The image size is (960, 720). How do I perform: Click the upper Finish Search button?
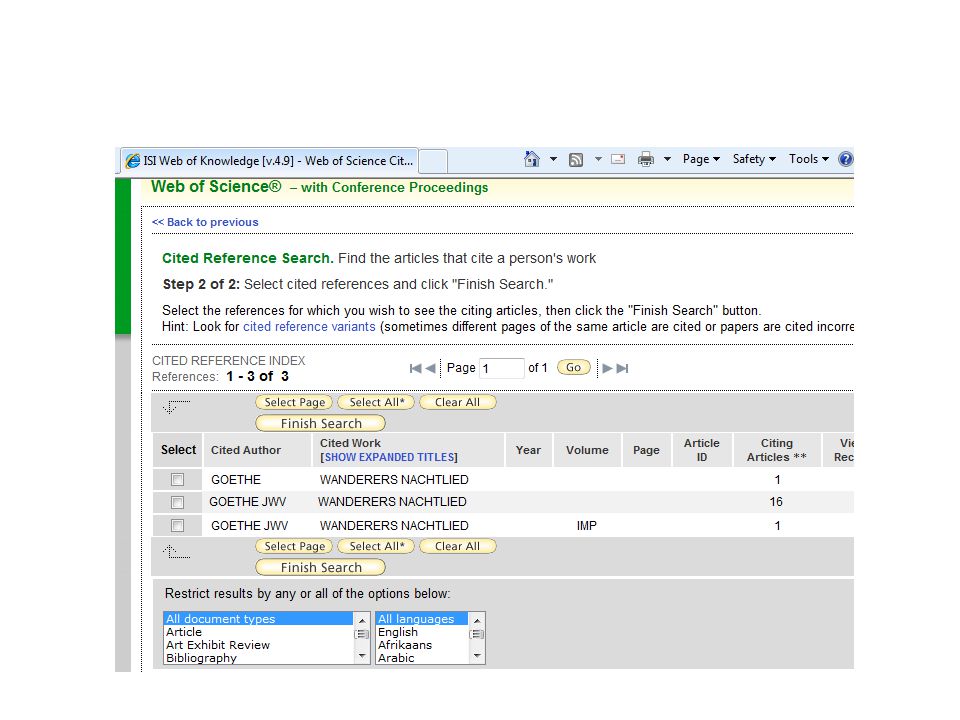click(321, 423)
